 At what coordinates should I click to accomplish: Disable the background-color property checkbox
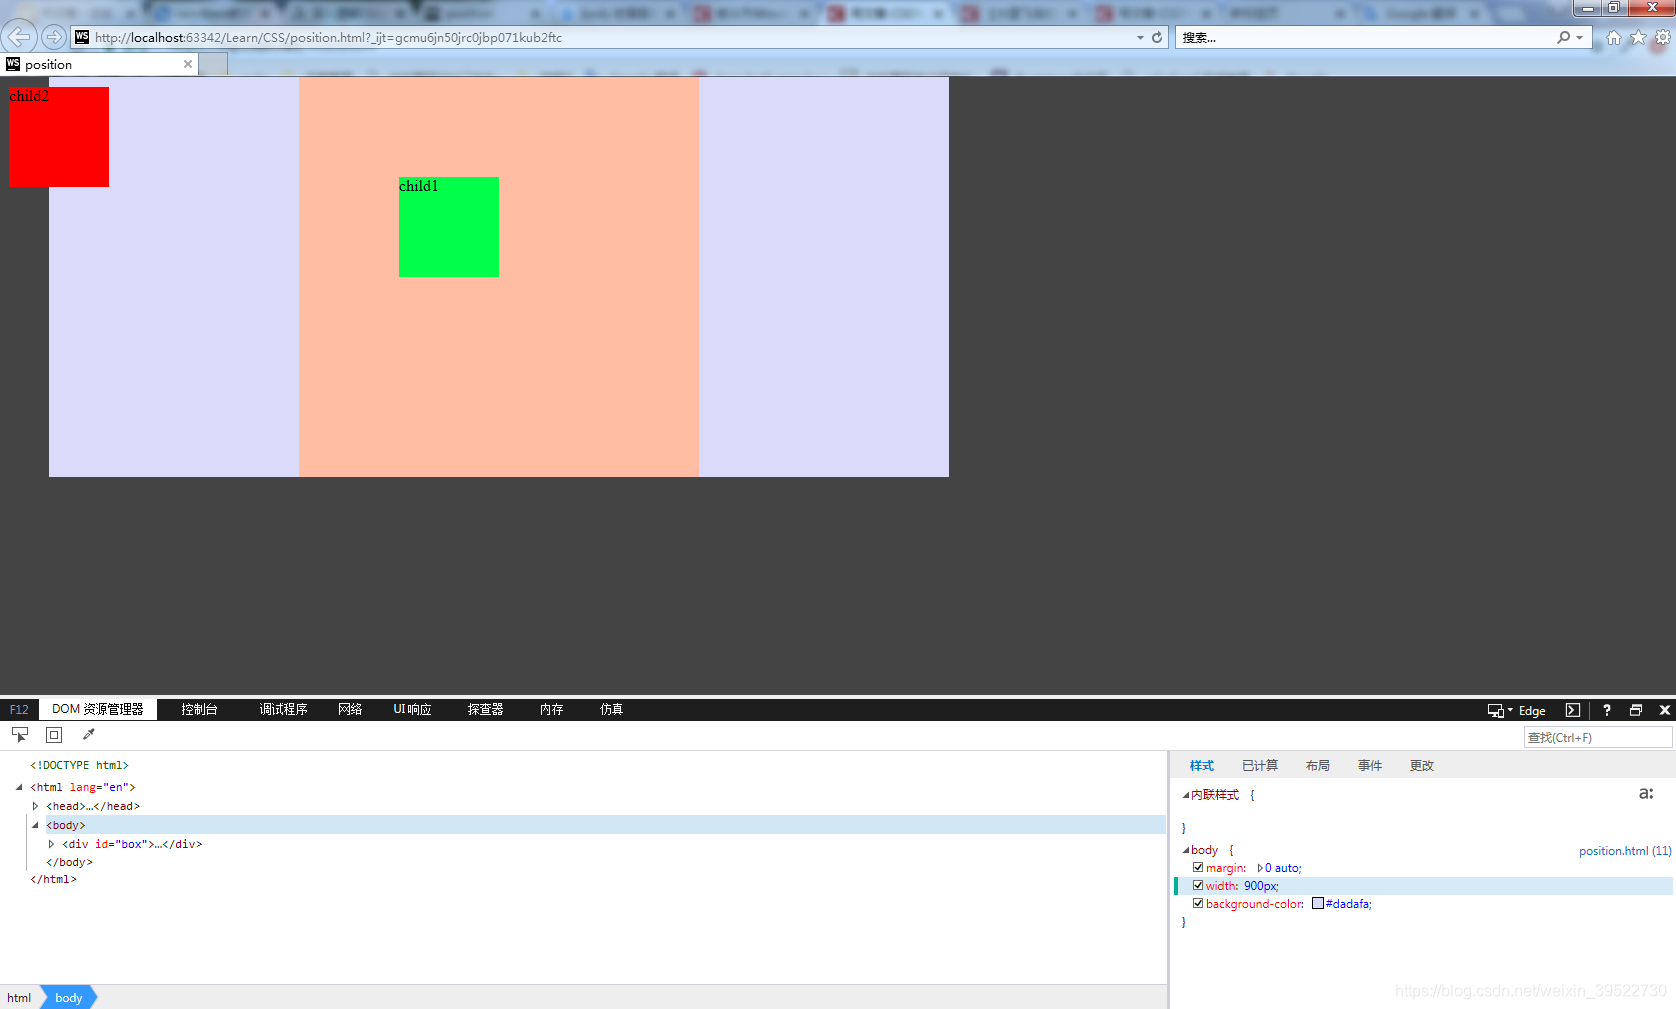(x=1198, y=903)
